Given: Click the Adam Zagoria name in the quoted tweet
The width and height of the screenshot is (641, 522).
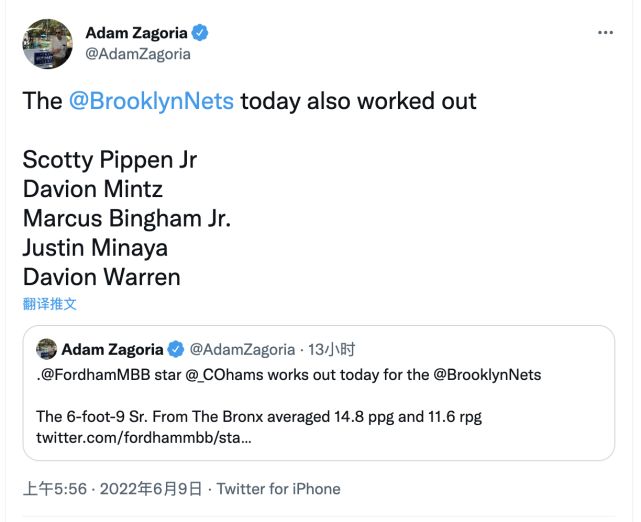Looking at the screenshot, I should pos(112,349).
